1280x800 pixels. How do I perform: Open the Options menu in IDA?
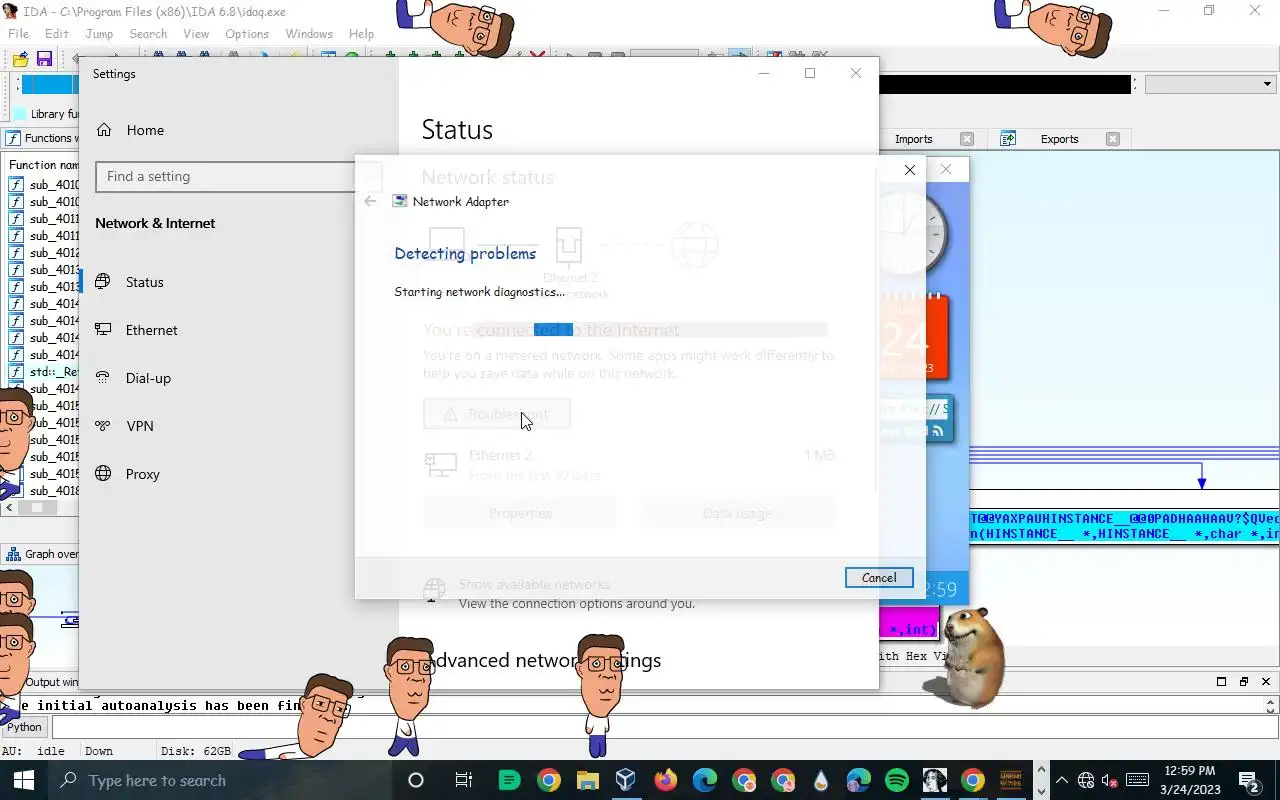247,33
